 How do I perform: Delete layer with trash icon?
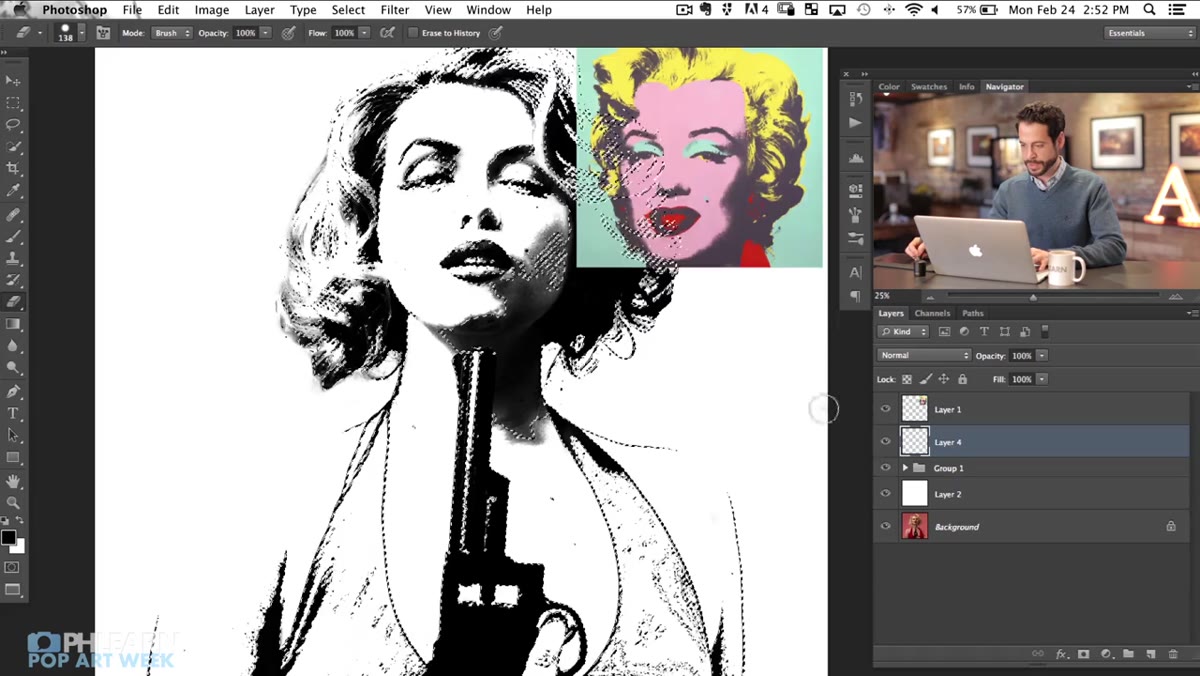pos(1173,654)
